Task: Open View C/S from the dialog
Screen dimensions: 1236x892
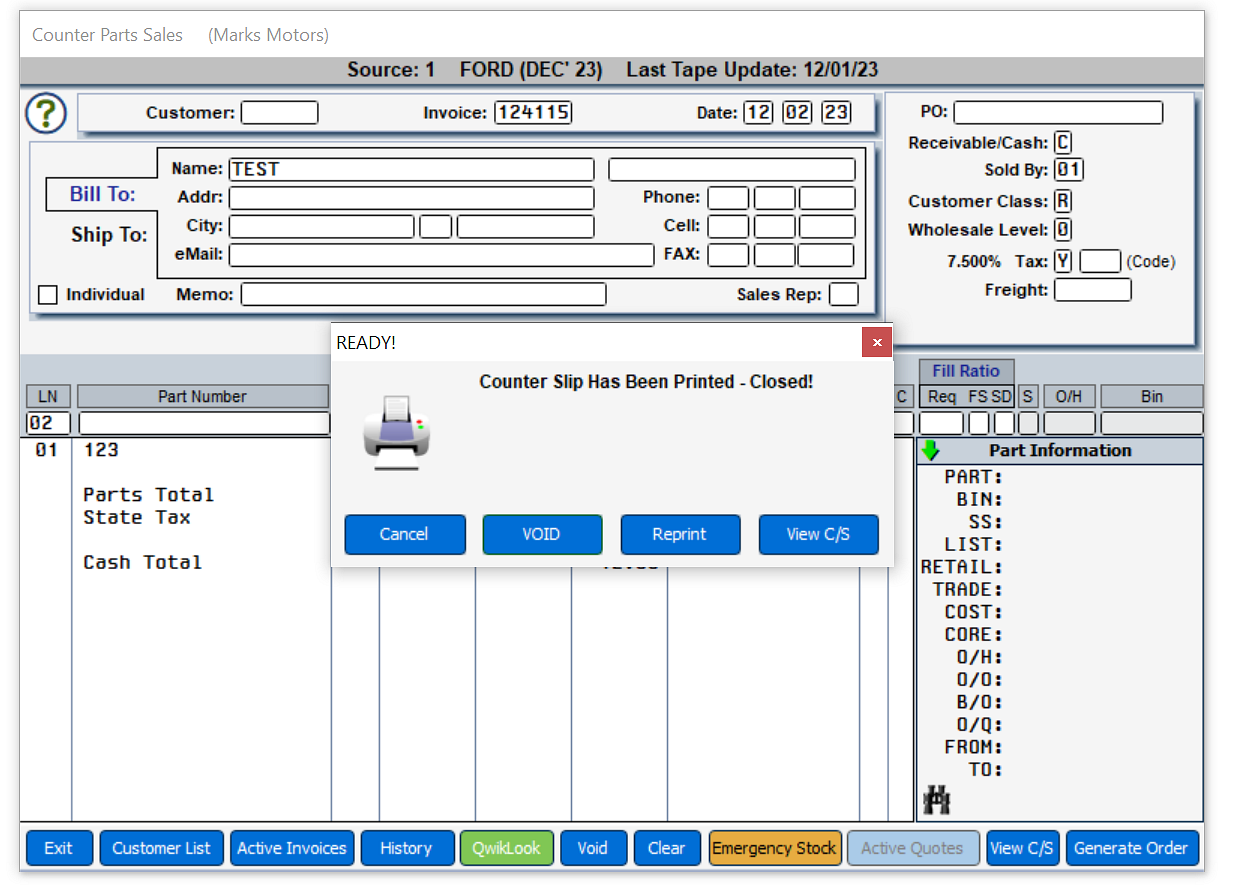Action: click(x=818, y=534)
